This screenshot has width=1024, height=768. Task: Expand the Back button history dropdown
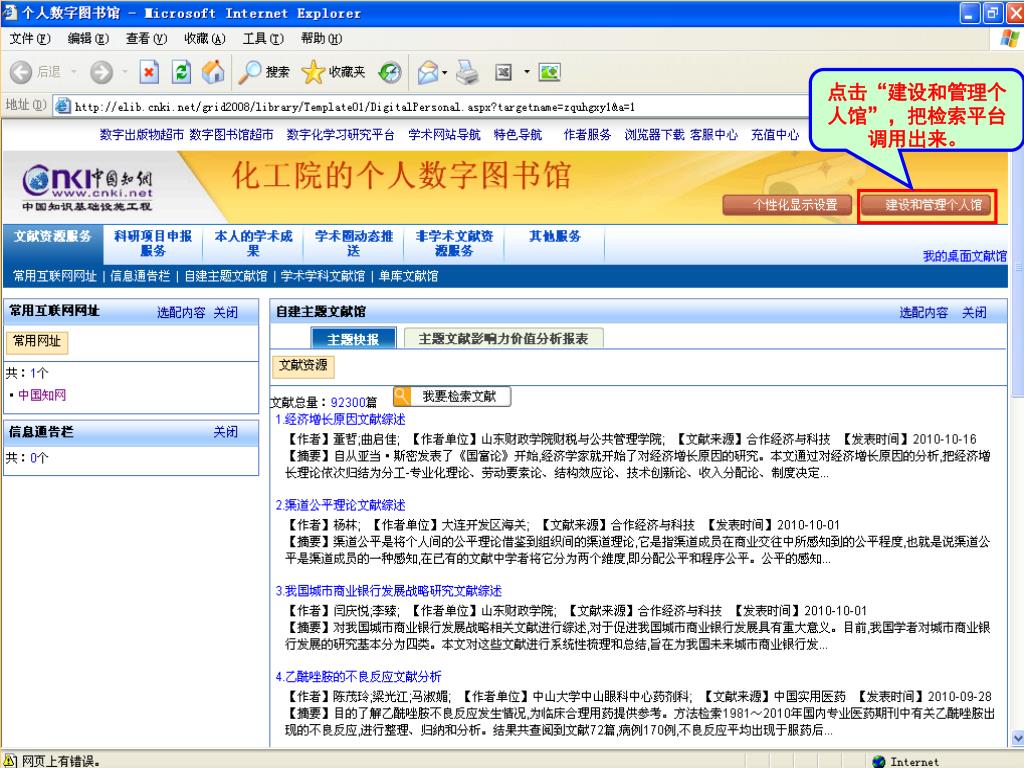click(x=74, y=72)
